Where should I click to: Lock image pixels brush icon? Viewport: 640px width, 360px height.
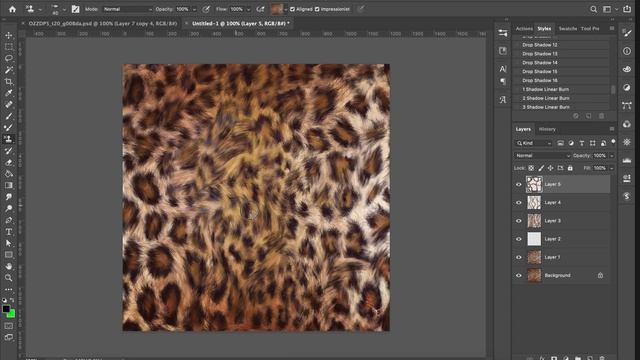(x=541, y=168)
